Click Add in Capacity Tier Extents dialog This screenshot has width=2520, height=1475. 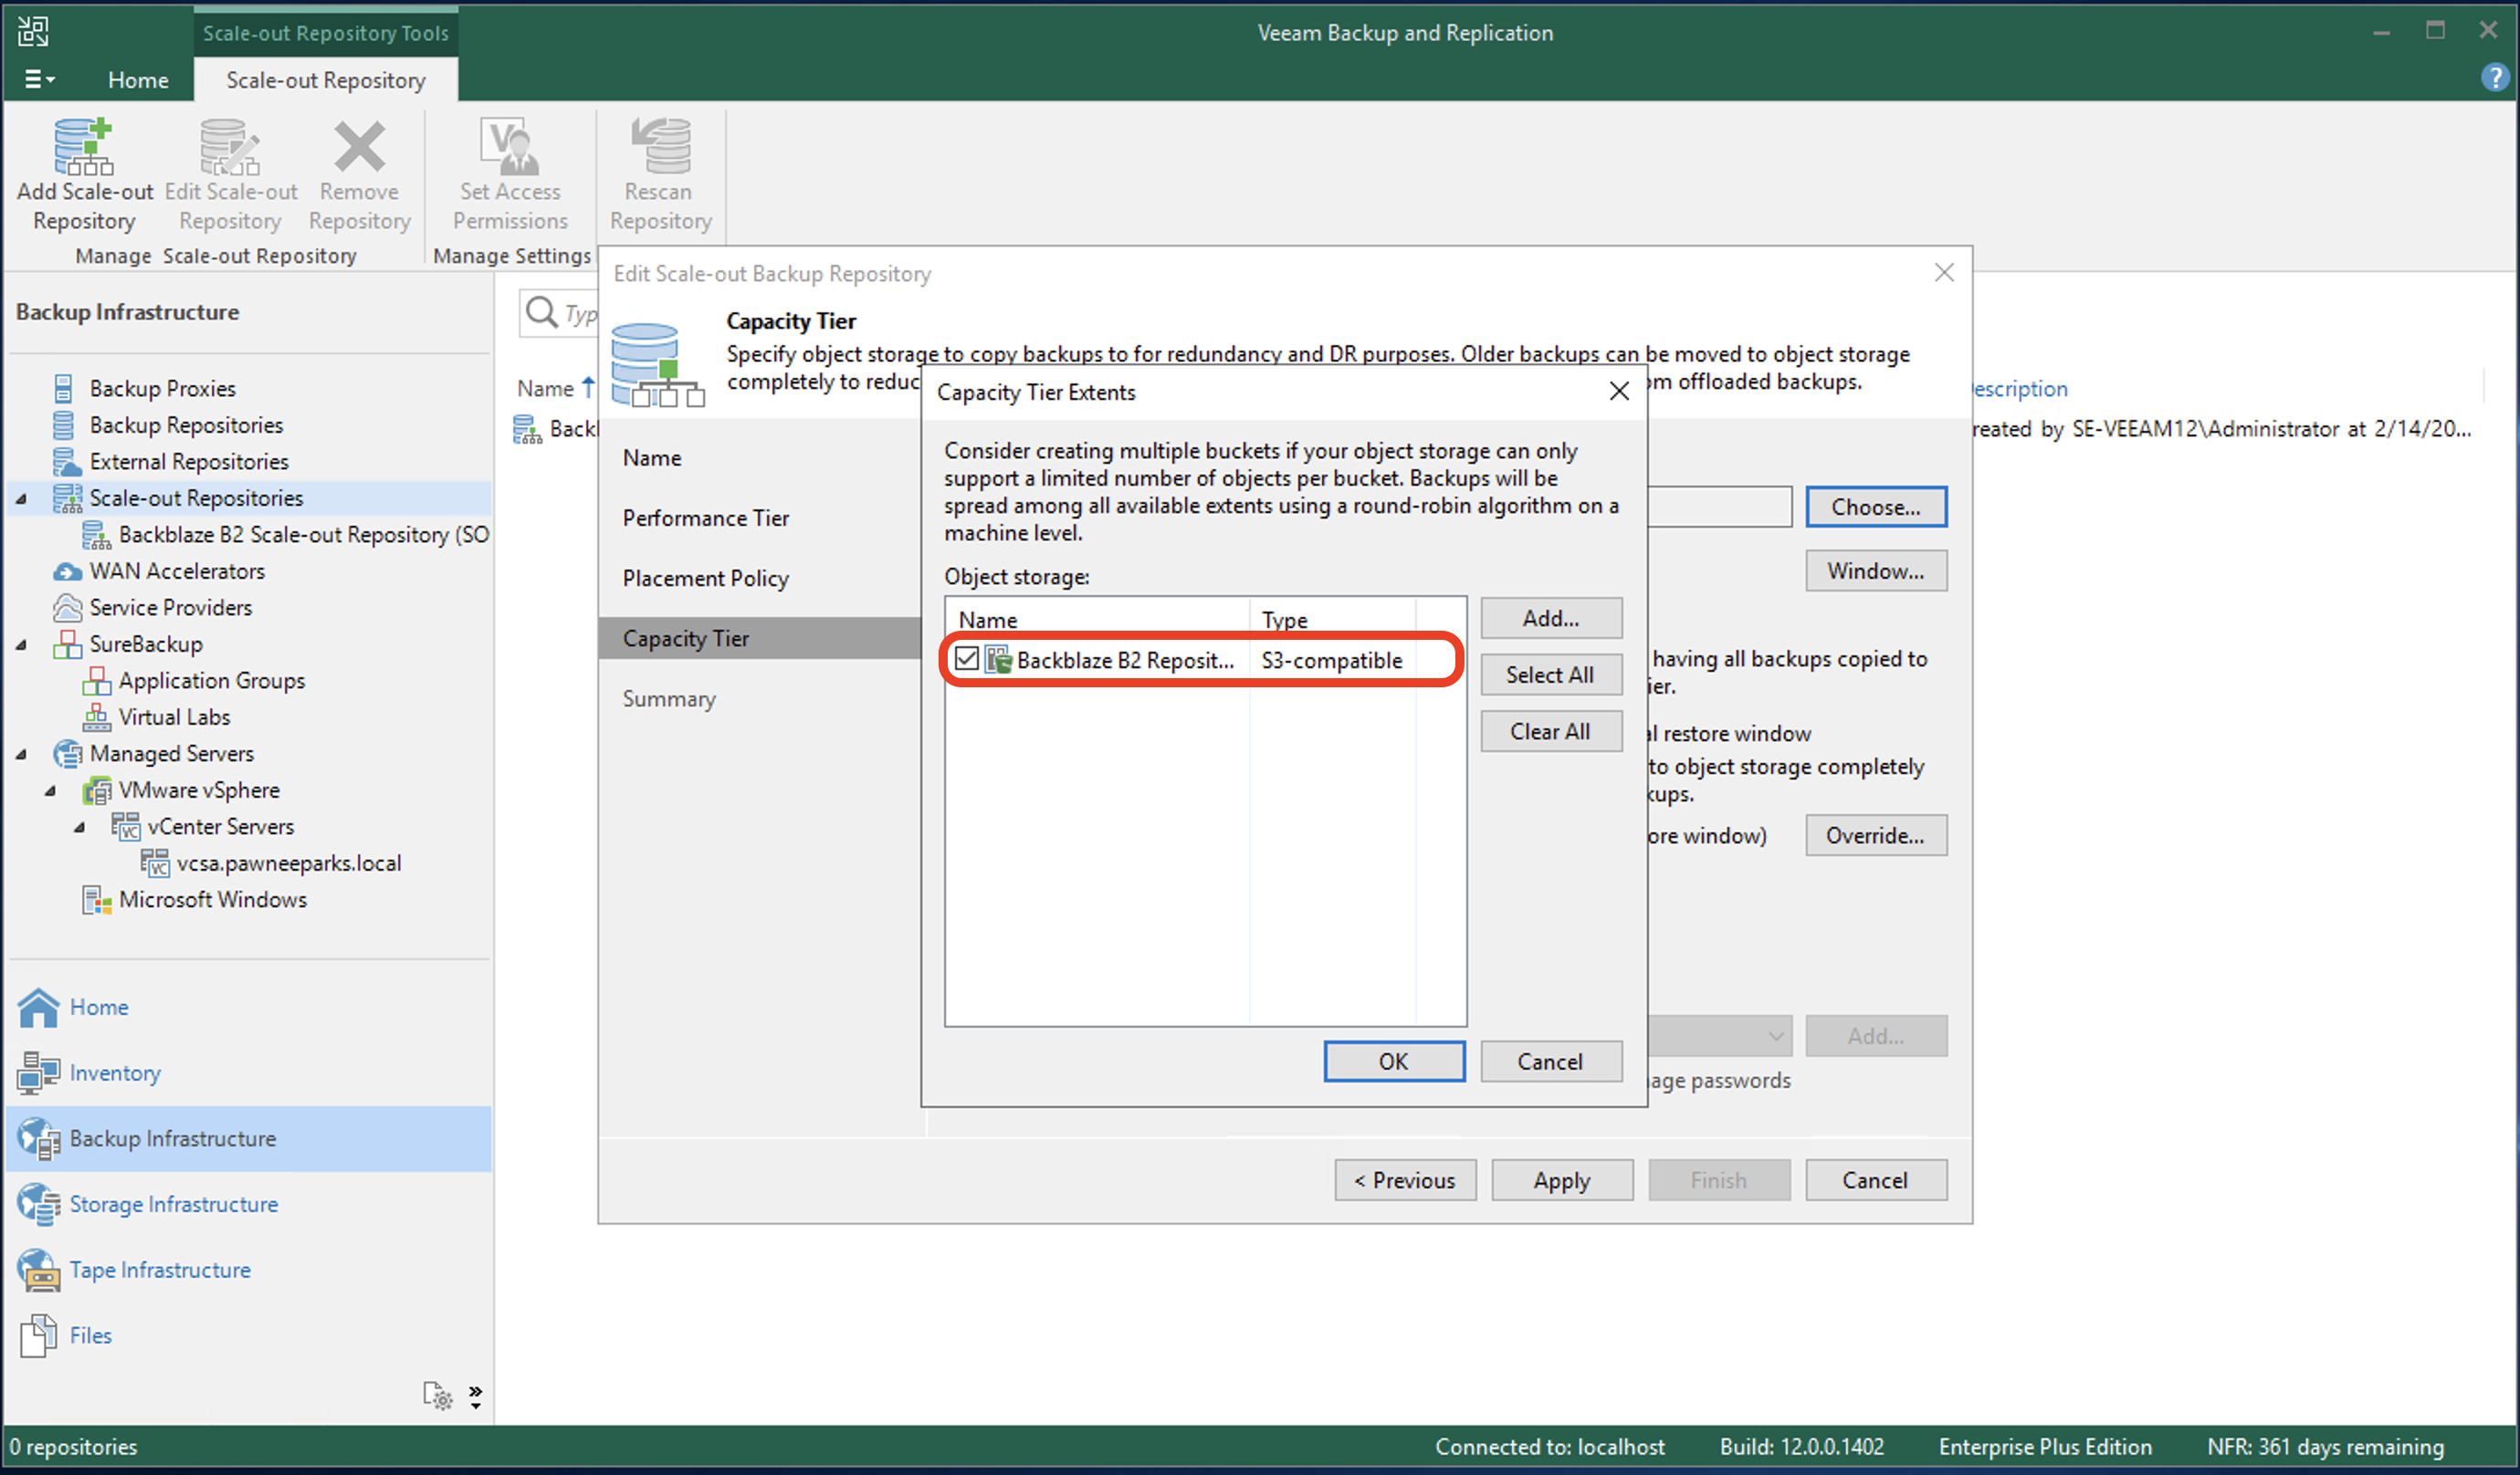(1550, 618)
